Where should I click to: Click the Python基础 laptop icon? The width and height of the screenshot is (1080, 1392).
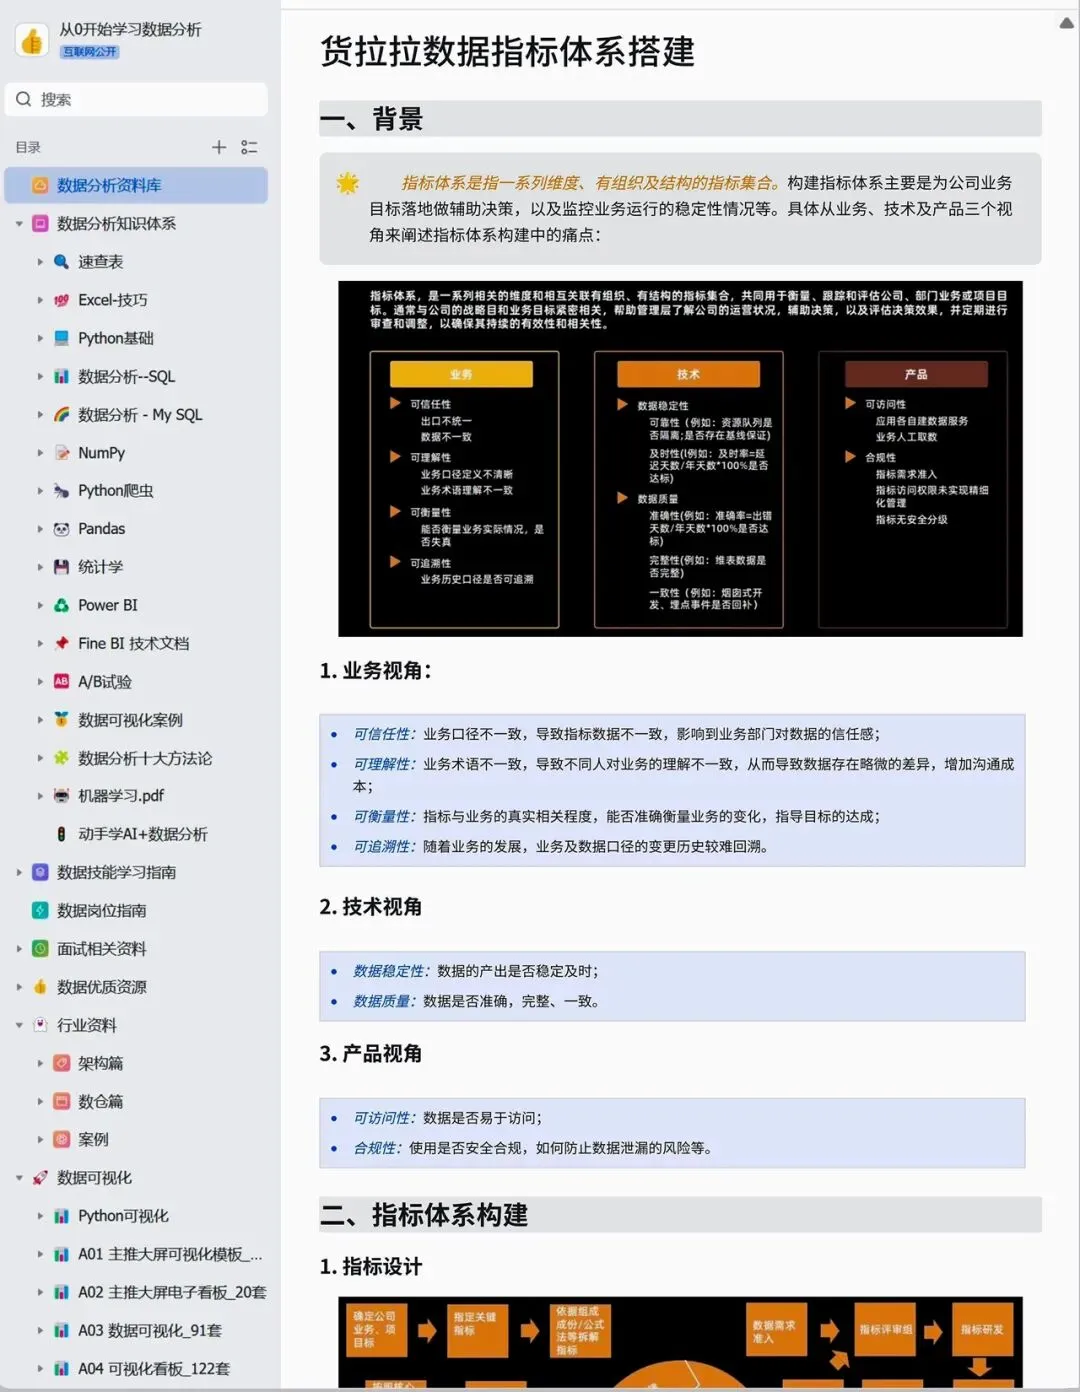61,338
